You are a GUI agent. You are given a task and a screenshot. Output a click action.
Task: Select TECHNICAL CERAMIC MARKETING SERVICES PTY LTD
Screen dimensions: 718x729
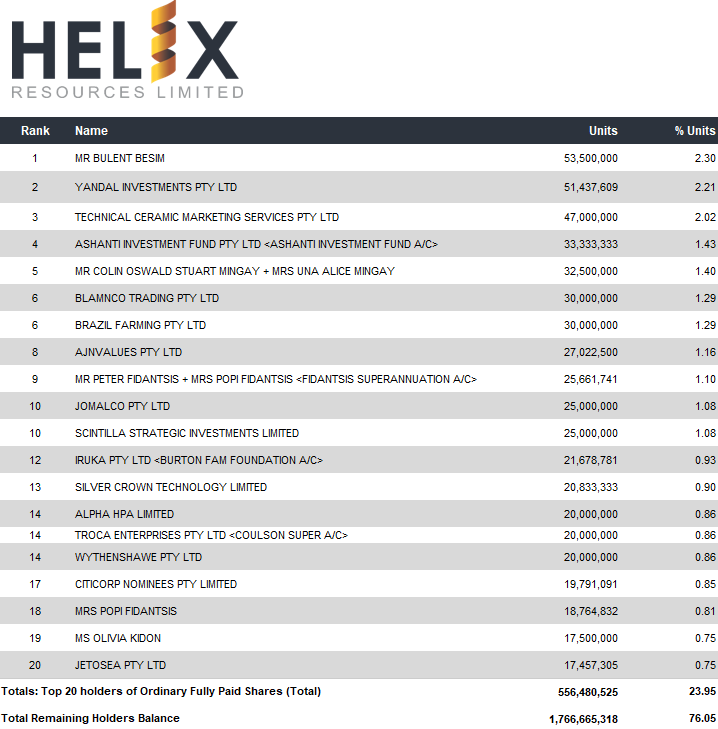207,217
